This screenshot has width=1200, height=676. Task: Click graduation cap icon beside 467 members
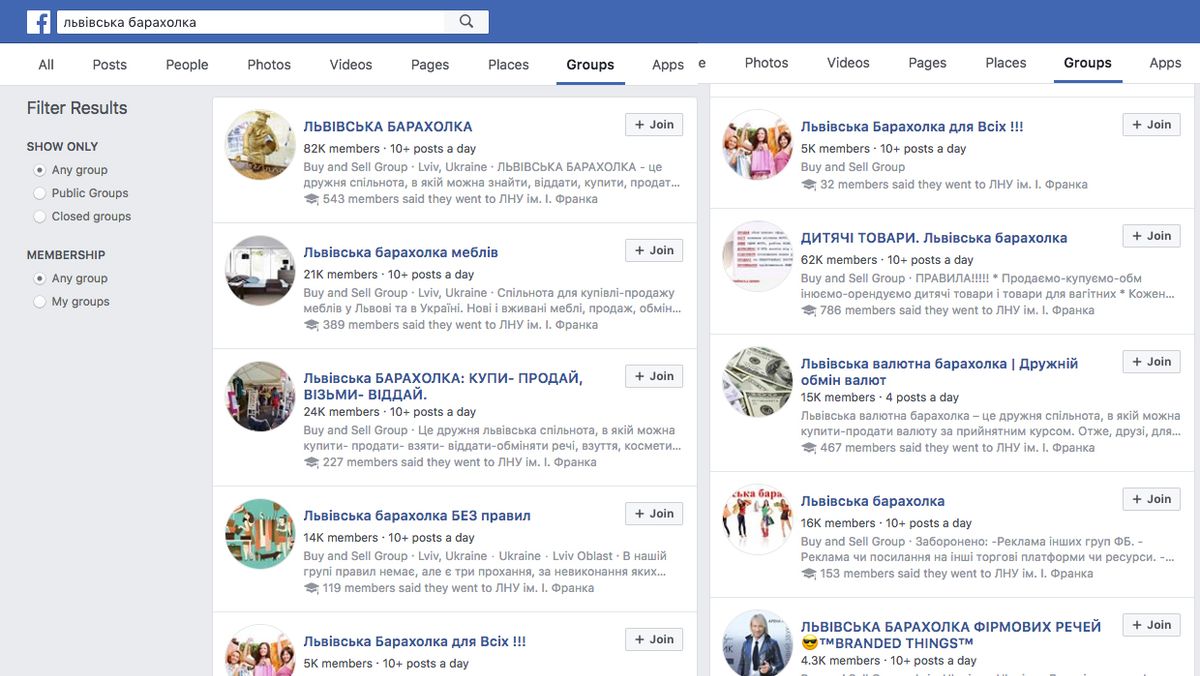tap(808, 448)
